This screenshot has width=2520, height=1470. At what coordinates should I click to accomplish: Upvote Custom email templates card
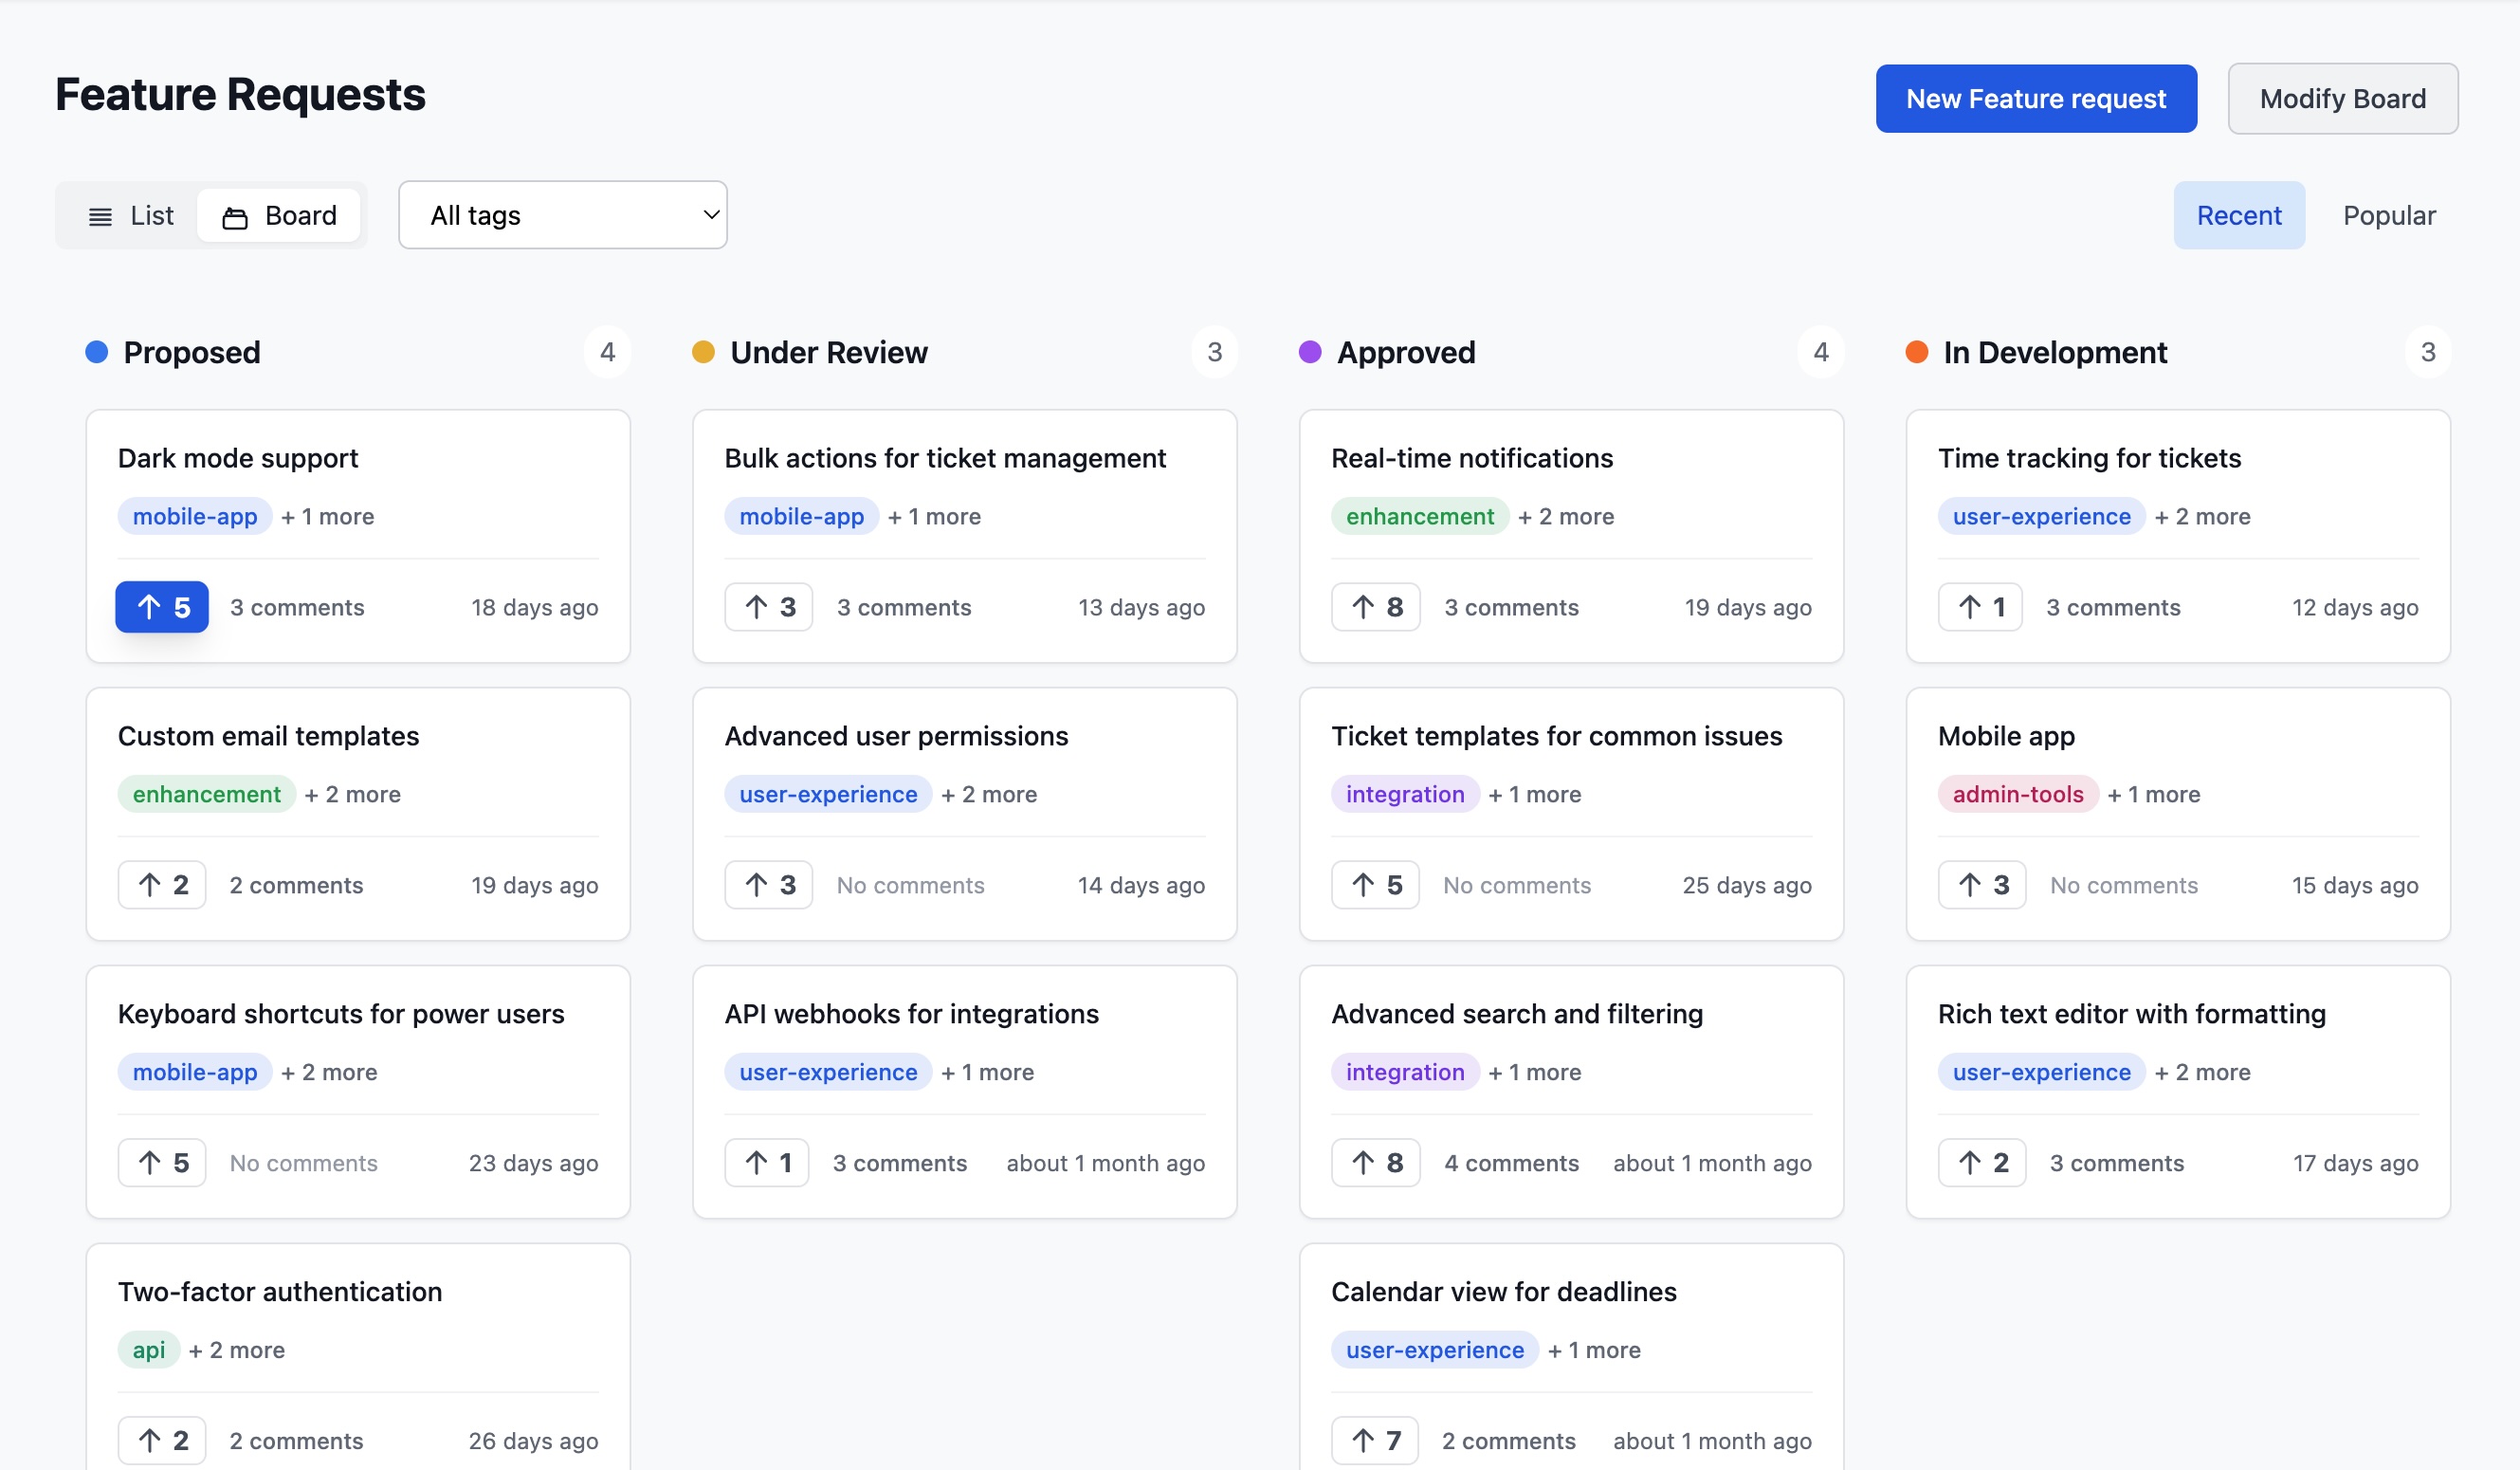point(162,885)
